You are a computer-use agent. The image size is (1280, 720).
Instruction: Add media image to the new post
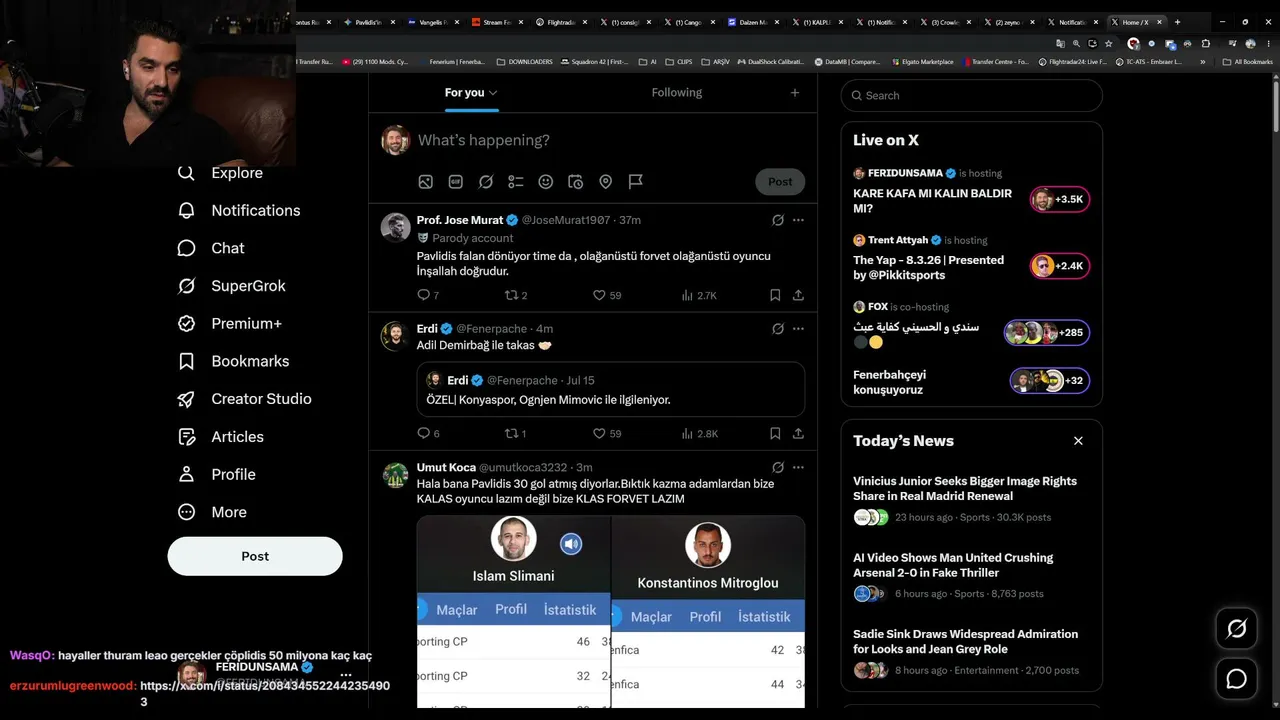pos(426,182)
